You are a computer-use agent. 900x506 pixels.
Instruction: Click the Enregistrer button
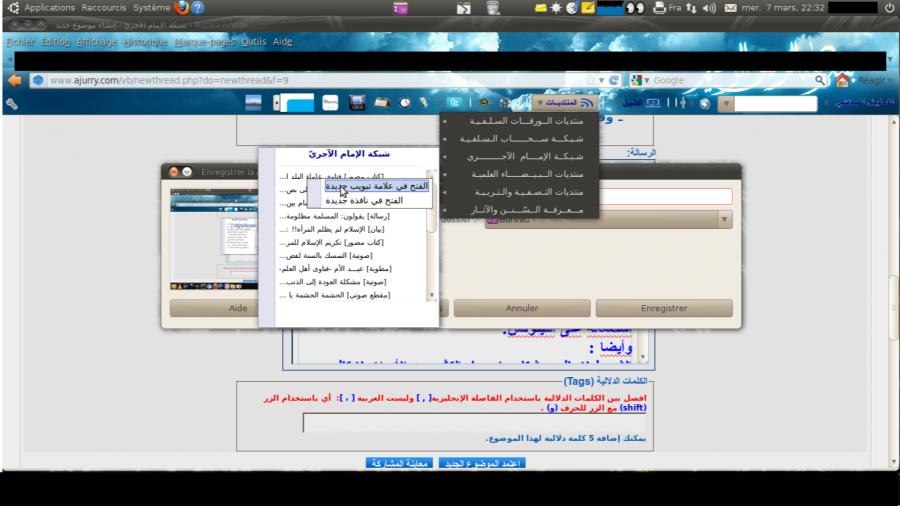(x=664, y=308)
